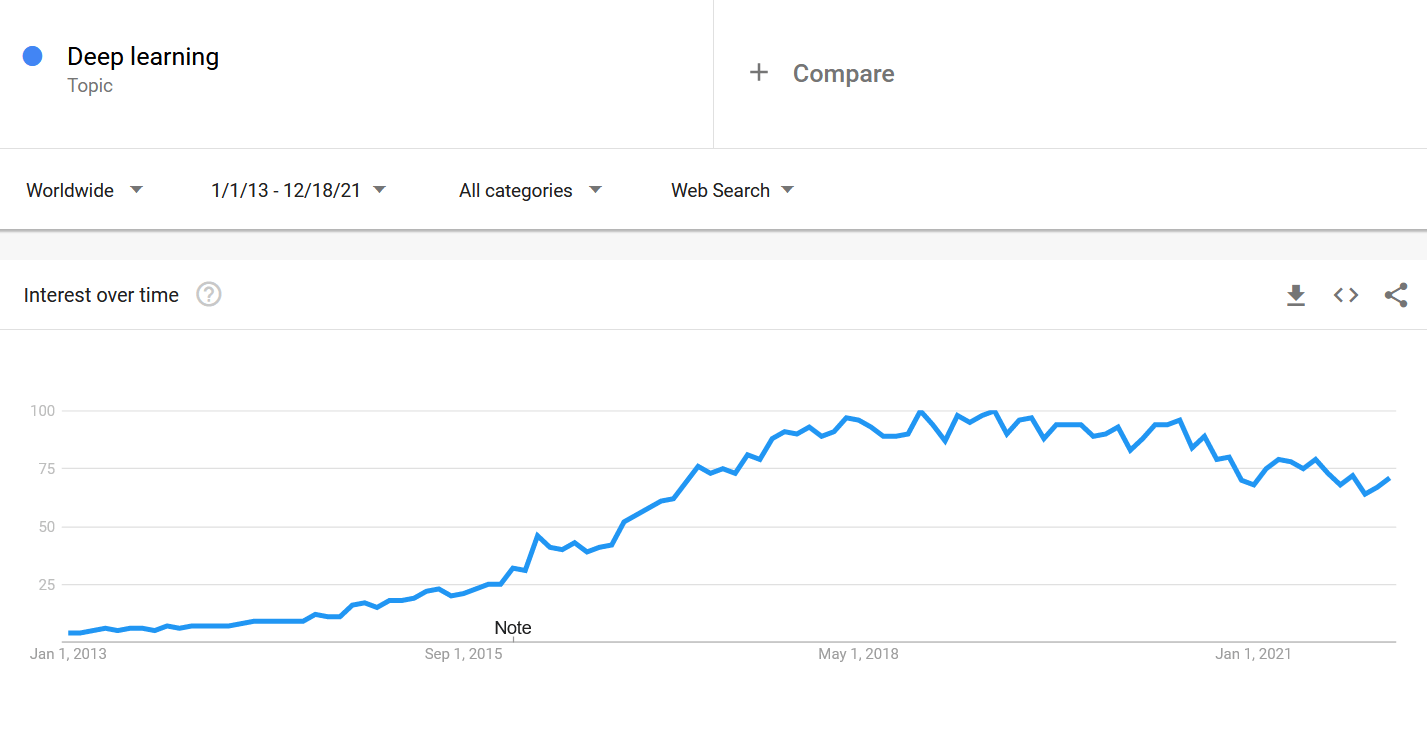Screen dimensions: 1427x747
Task: Click the Jan 1, 2013 axis label
Action: (68, 654)
